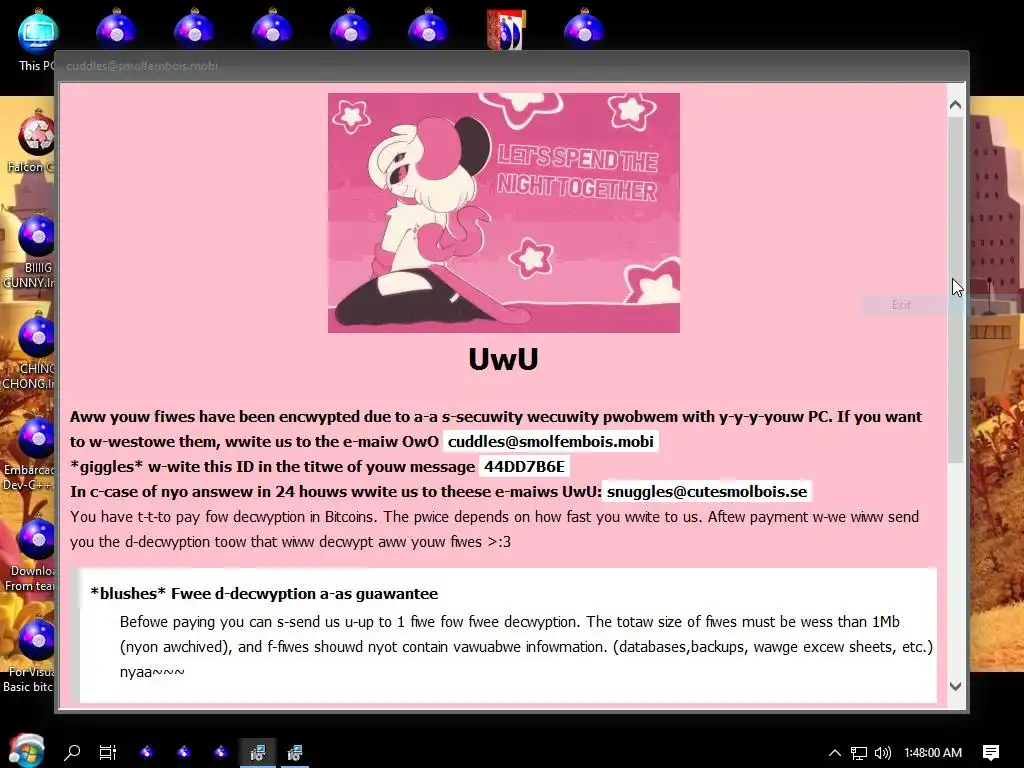Click the cuddles@smolfembois.mobi email field
Viewport: 1024px width, 768px height.
(x=551, y=441)
